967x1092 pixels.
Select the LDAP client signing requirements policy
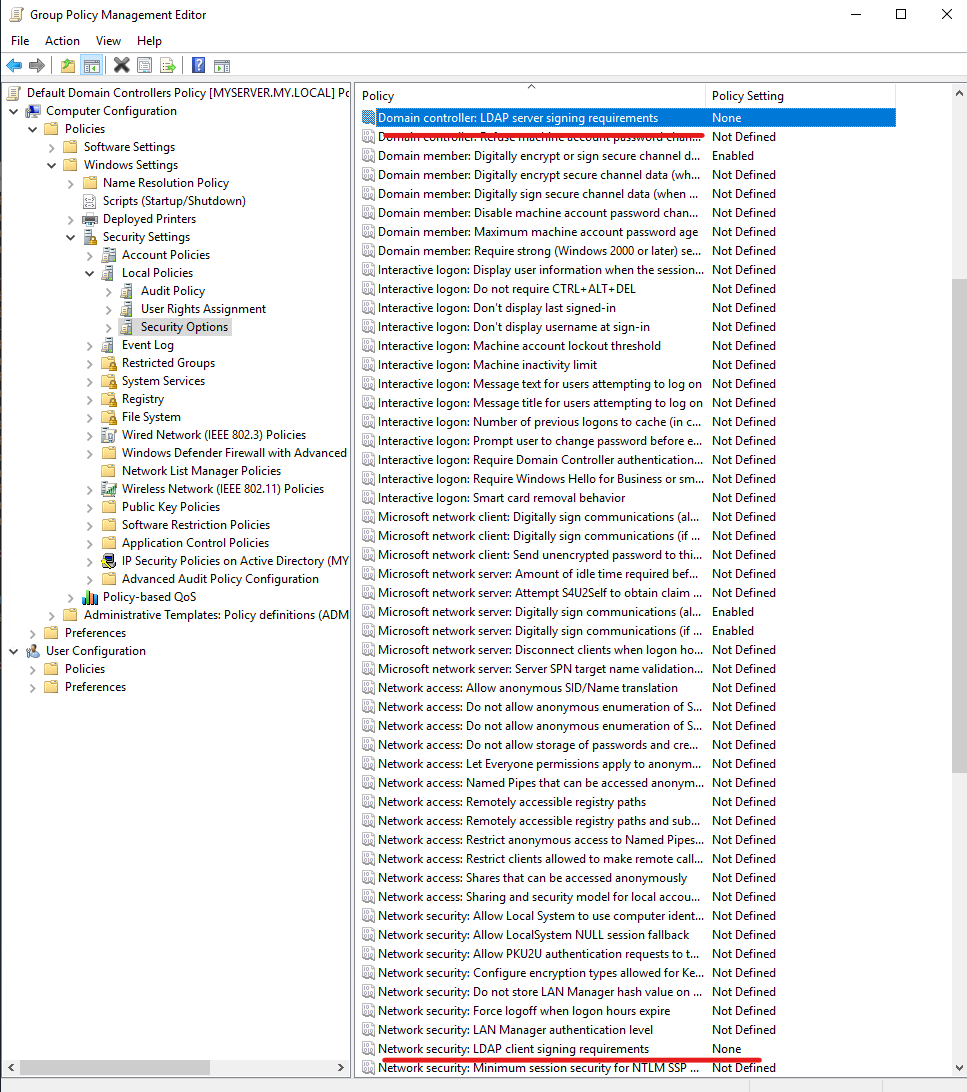[513, 1049]
